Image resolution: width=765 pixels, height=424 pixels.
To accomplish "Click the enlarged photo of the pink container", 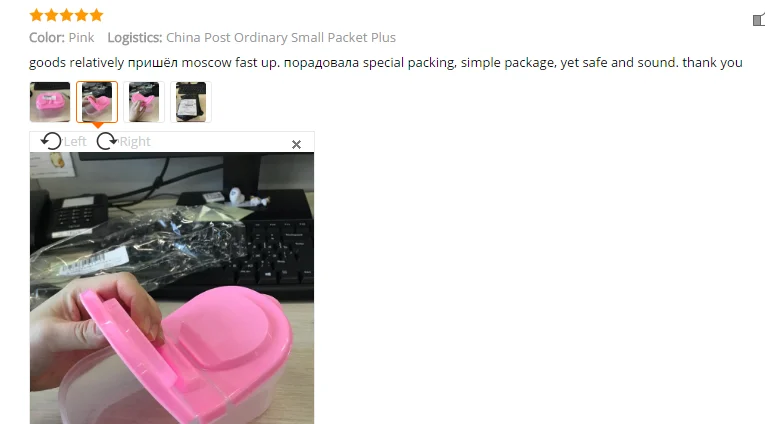I will click(x=172, y=288).
